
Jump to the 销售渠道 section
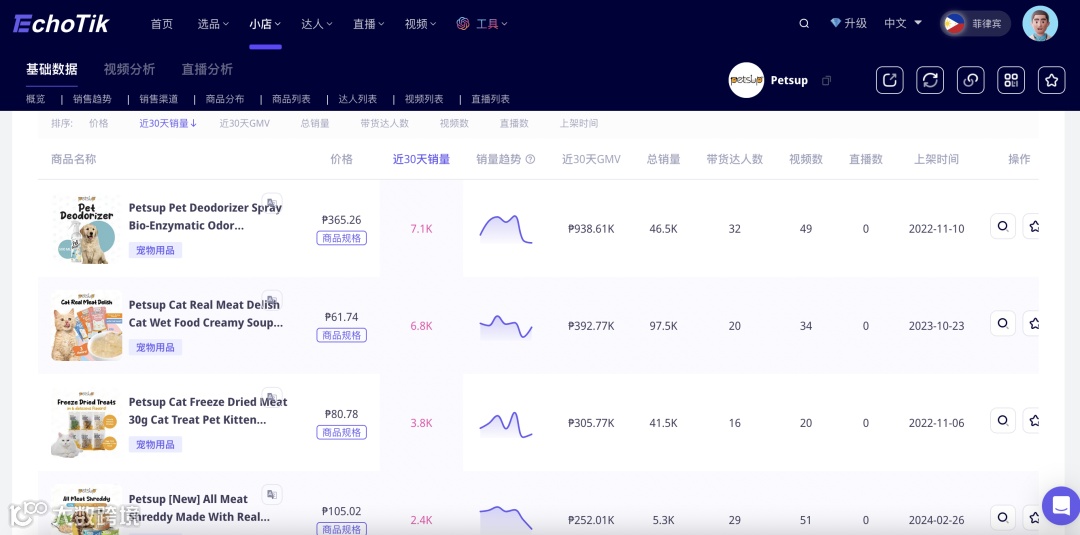point(158,99)
